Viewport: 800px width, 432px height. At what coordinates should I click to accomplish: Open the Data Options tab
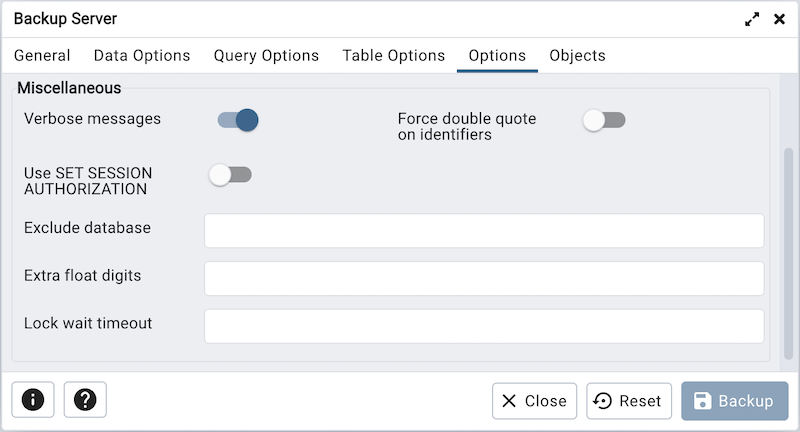click(x=142, y=56)
